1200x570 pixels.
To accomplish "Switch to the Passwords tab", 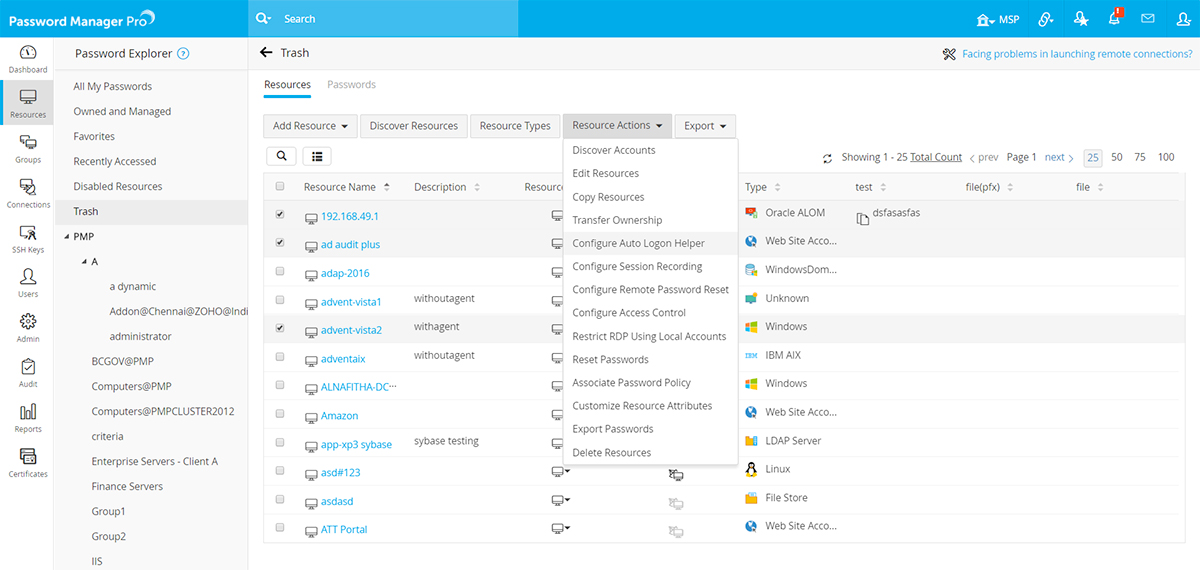I will pyautogui.click(x=351, y=85).
